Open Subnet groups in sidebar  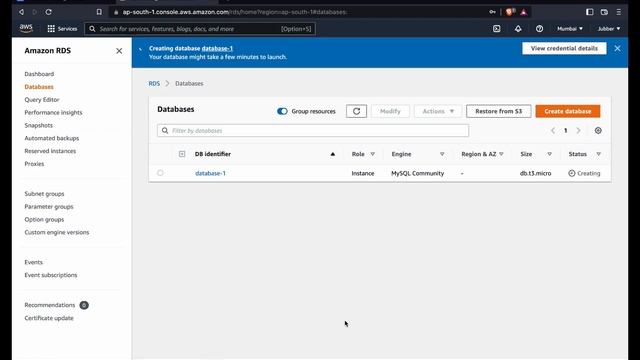click(x=44, y=193)
